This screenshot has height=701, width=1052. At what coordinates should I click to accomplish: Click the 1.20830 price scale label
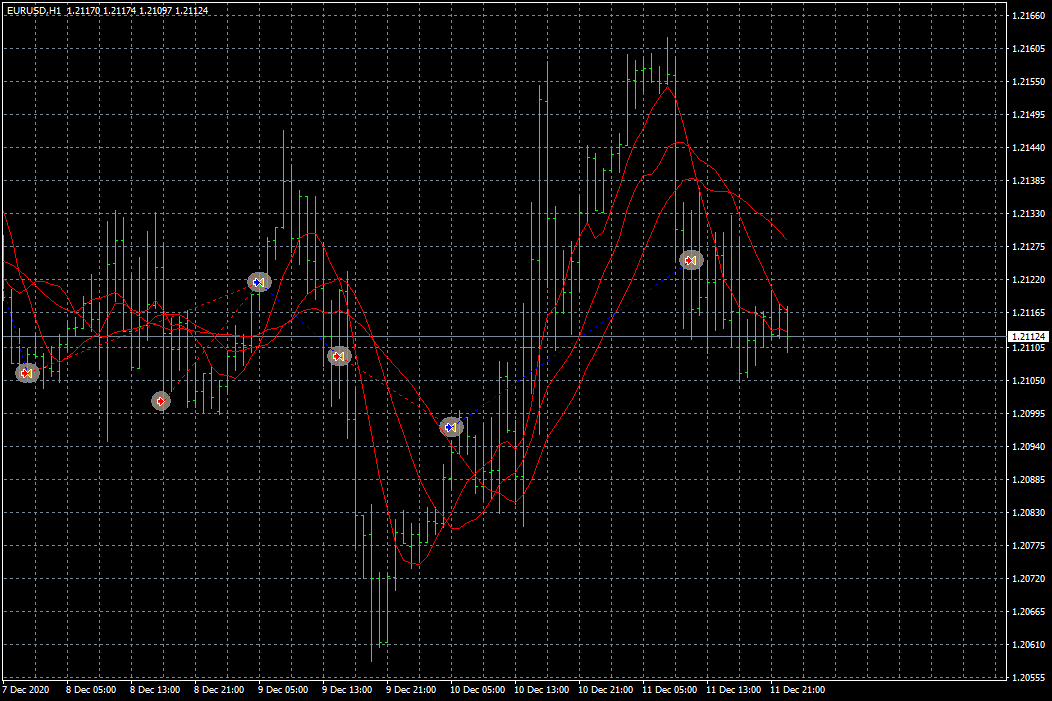tap(1029, 513)
